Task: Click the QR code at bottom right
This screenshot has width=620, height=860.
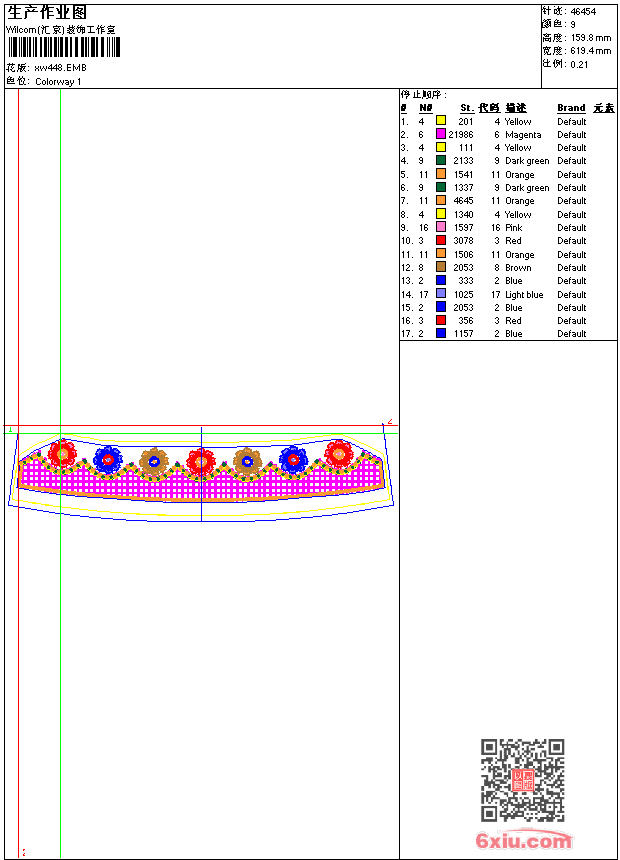Action: coord(522,780)
